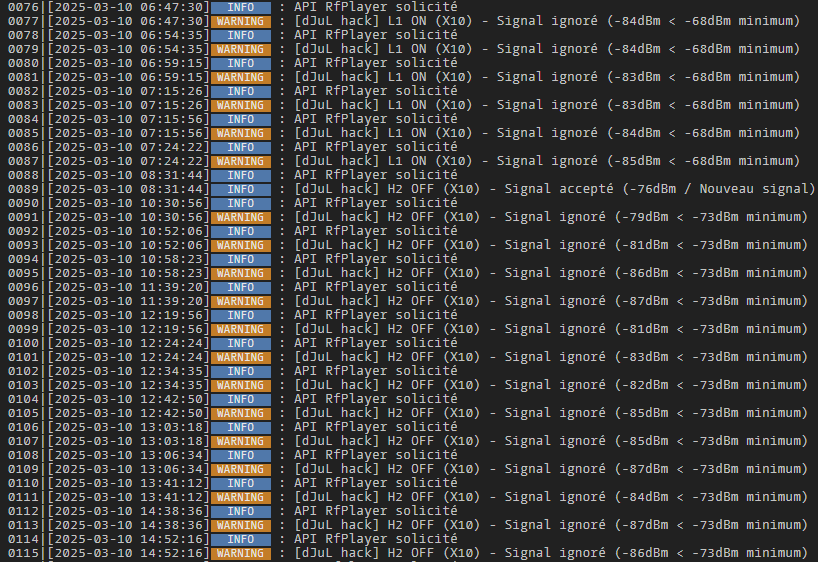Viewport: 818px width, 562px height.
Task: Click the INFO badge on line 0108
Action: [240, 455]
